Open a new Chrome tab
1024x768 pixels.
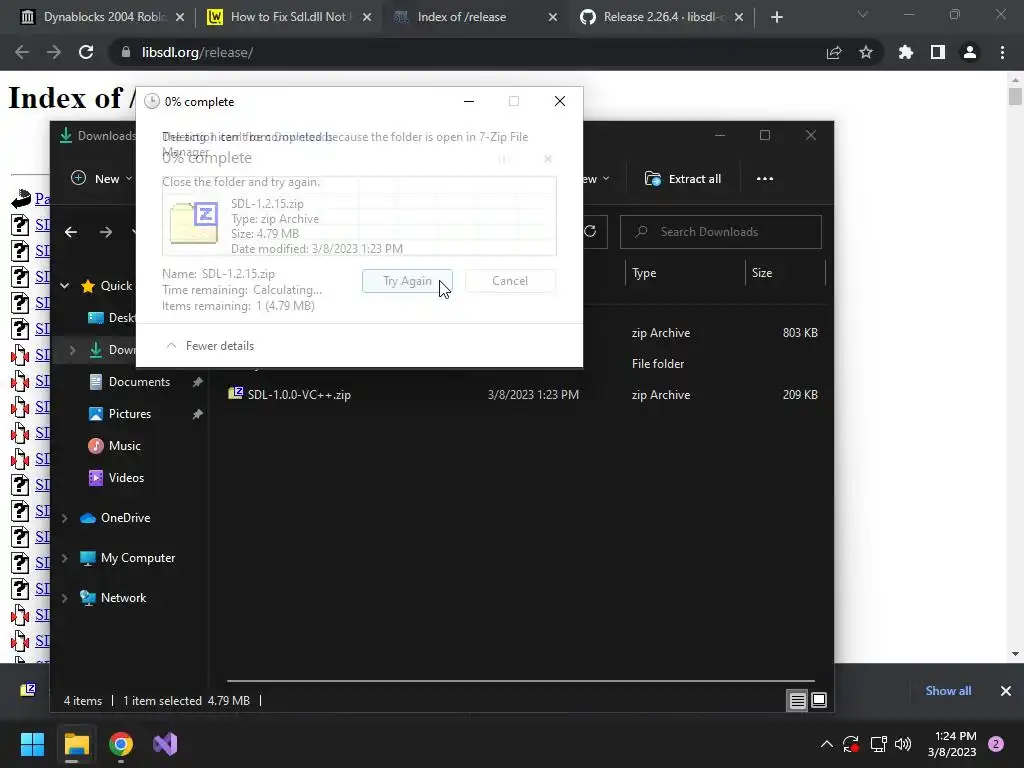[x=776, y=17]
